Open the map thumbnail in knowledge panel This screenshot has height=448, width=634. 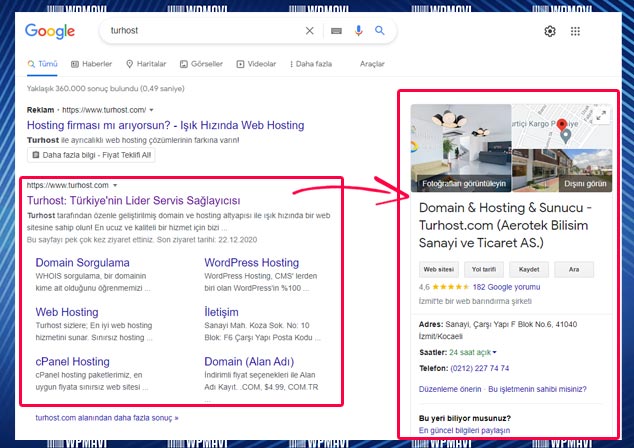click(562, 126)
